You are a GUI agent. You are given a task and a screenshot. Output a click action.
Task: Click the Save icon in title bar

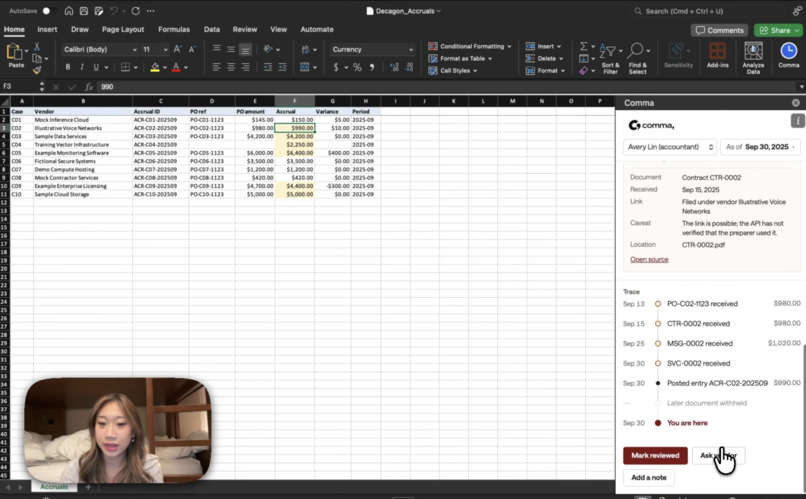click(x=83, y=11)
